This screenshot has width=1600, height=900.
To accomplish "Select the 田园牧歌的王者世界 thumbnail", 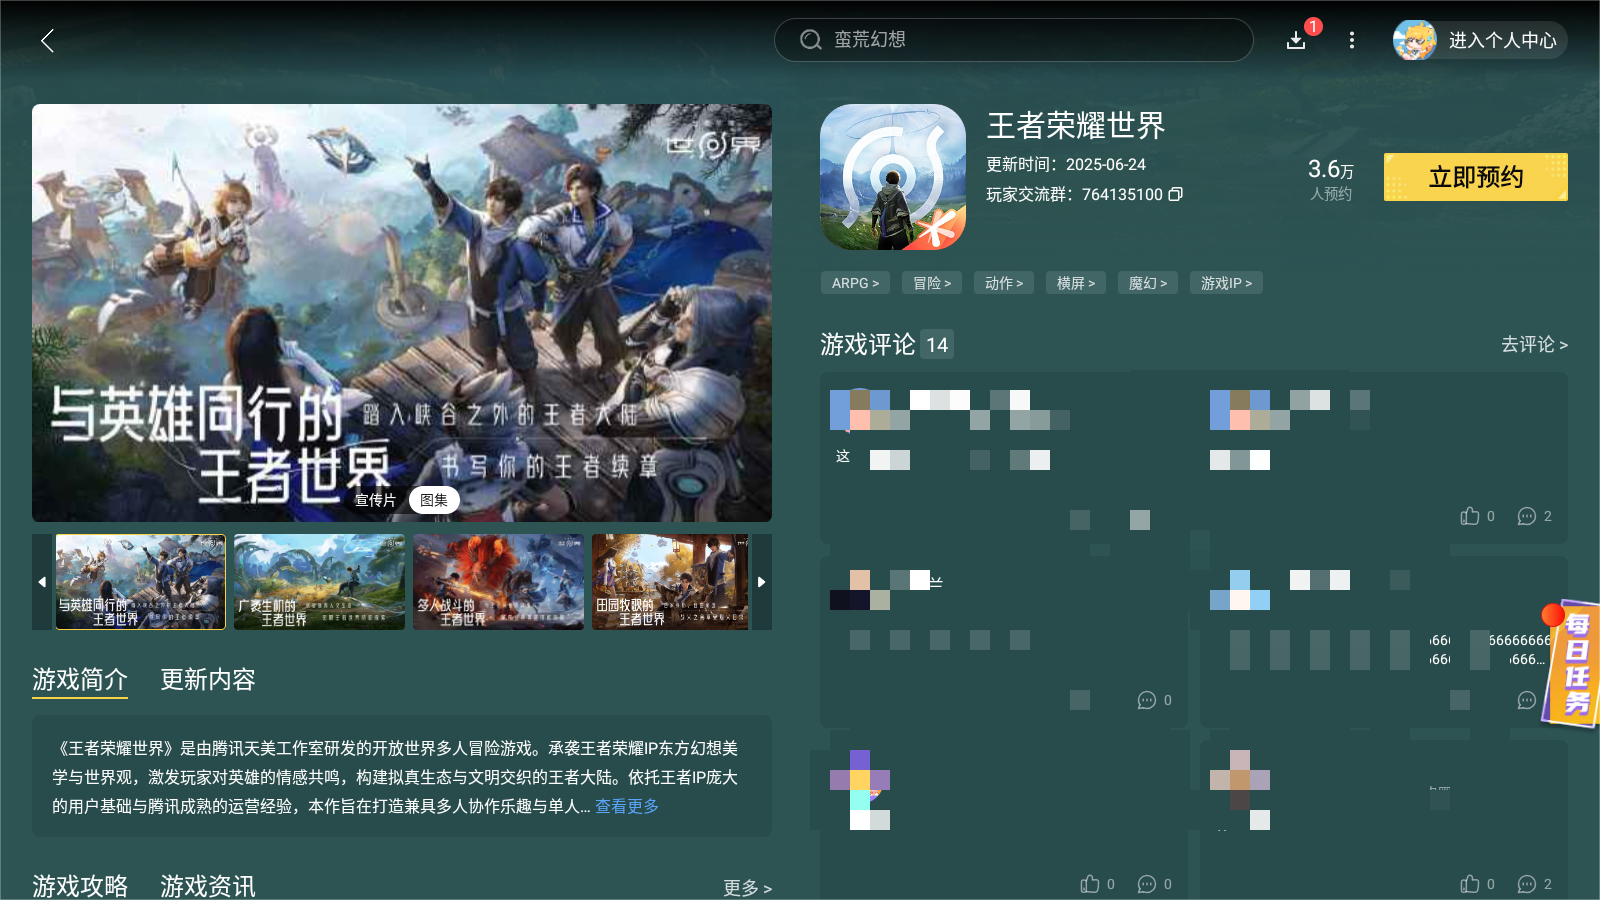I will tap(670, 581).
